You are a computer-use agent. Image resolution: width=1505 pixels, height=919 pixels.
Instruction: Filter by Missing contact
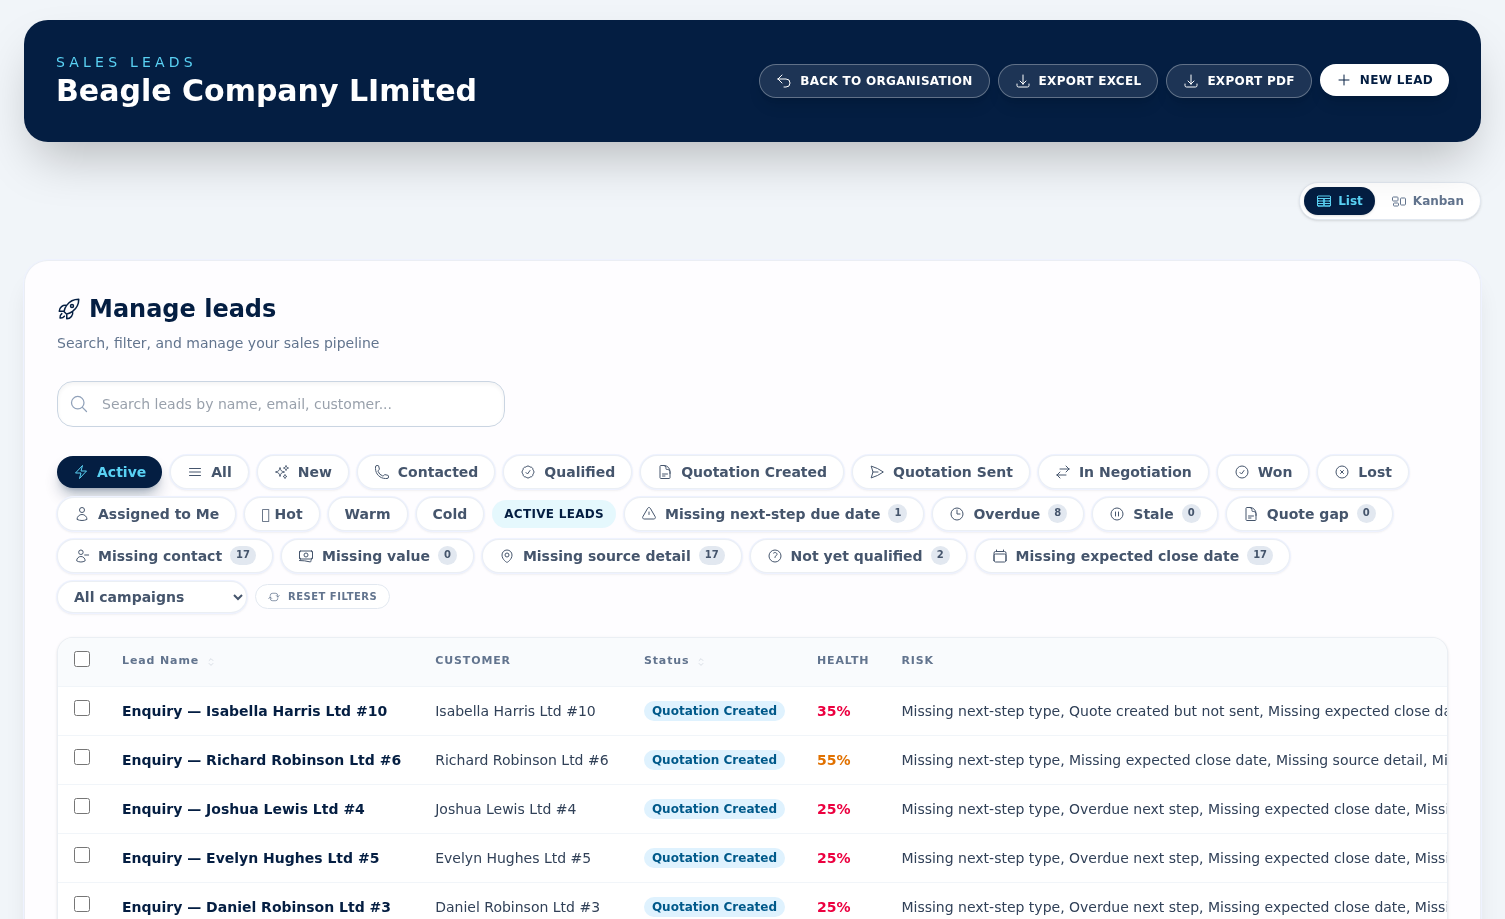[165, 556]
